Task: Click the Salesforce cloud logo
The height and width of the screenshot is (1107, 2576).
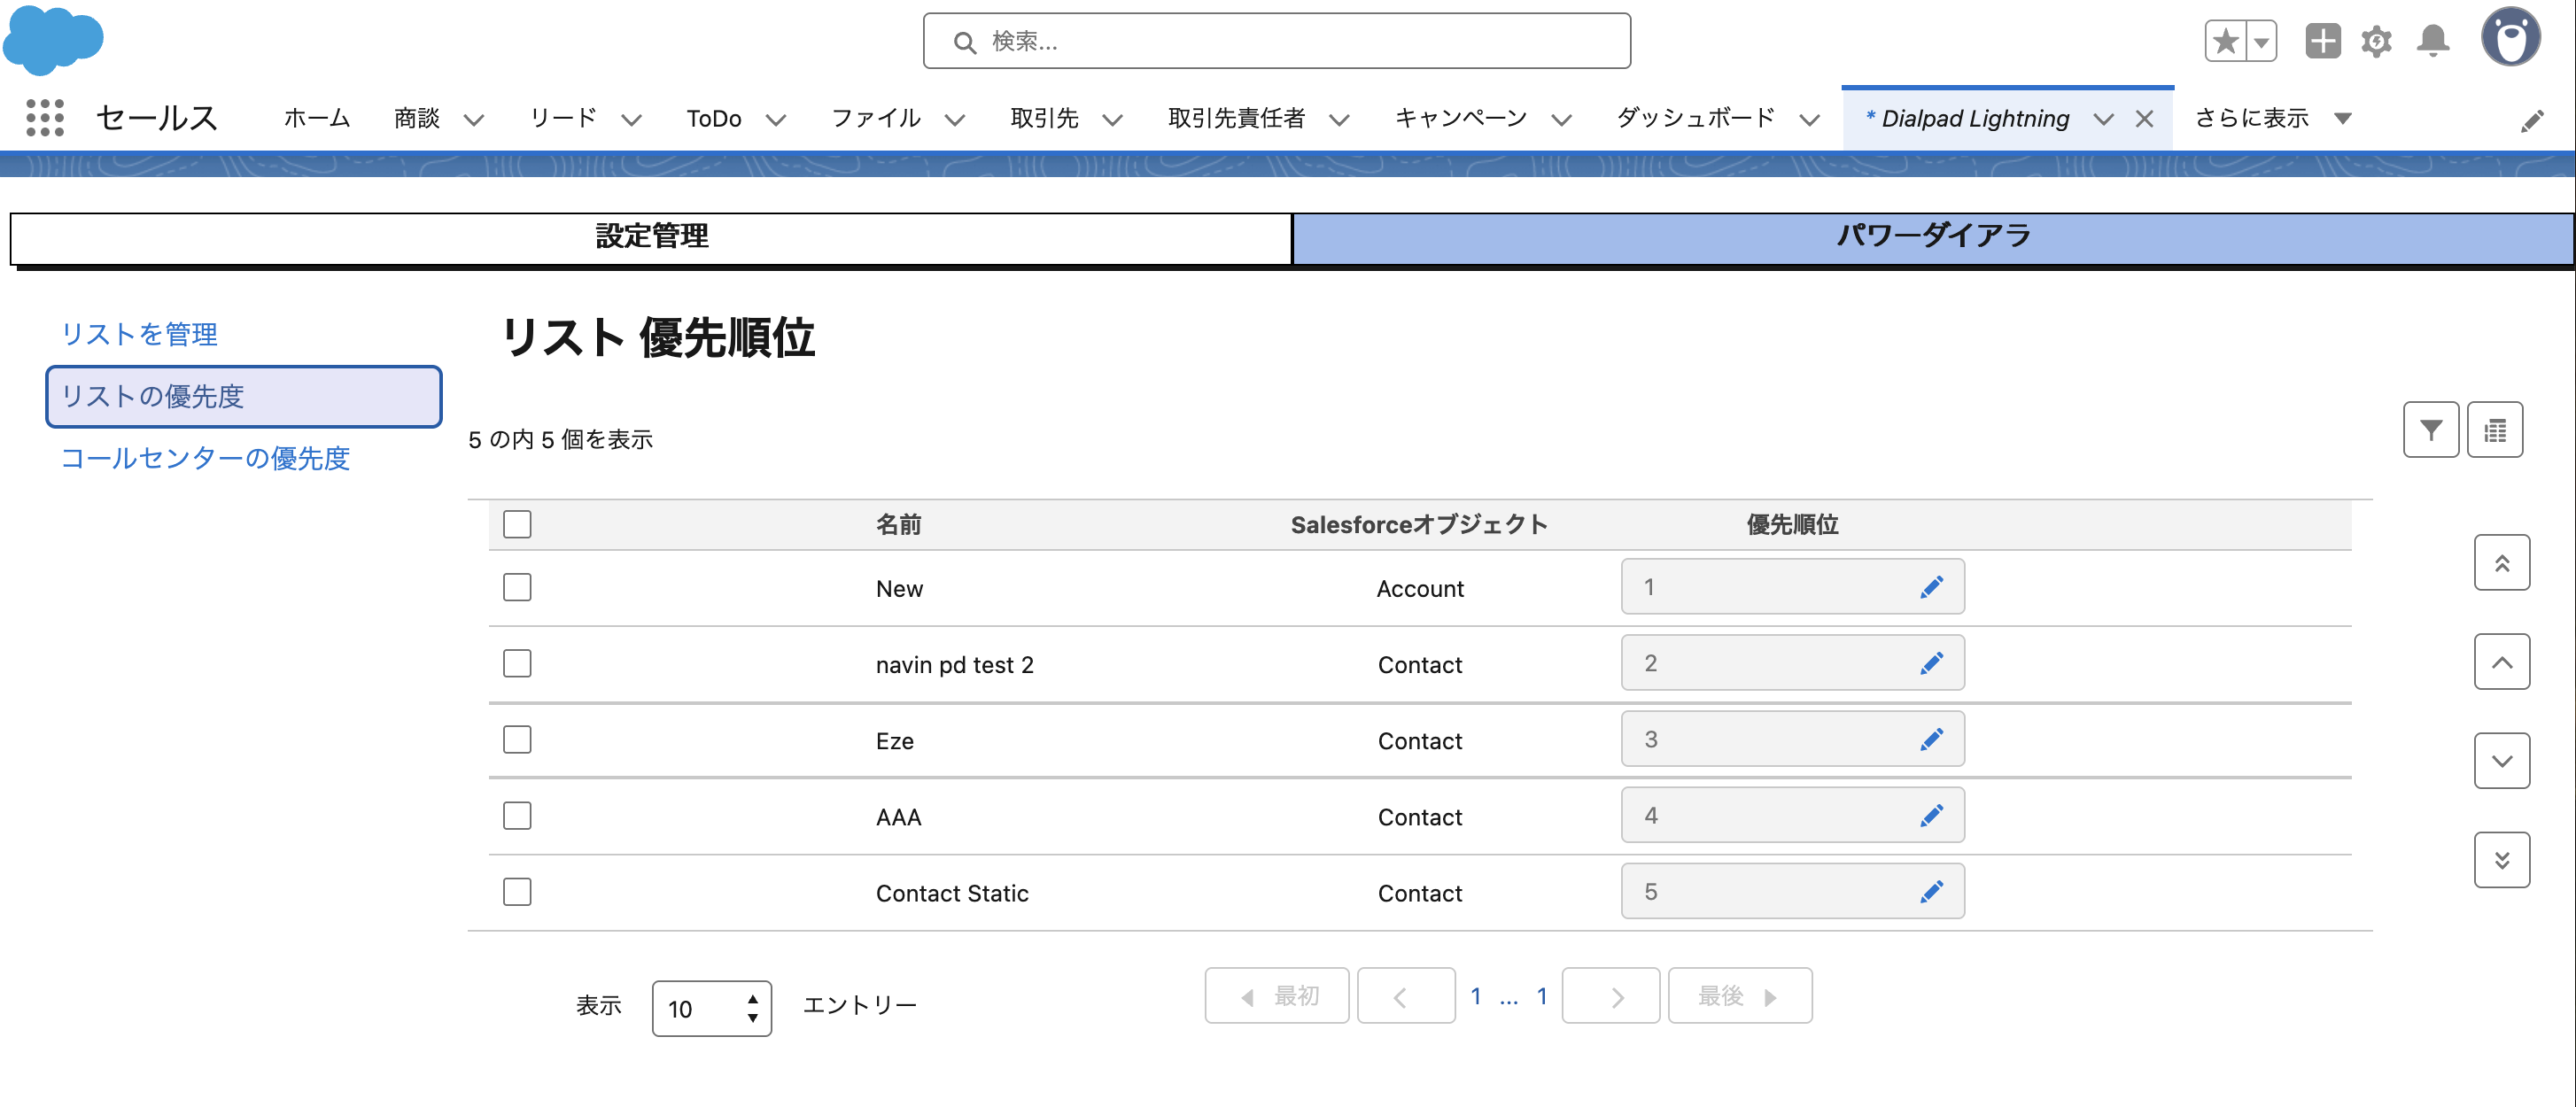Action: tap(53, 40)
